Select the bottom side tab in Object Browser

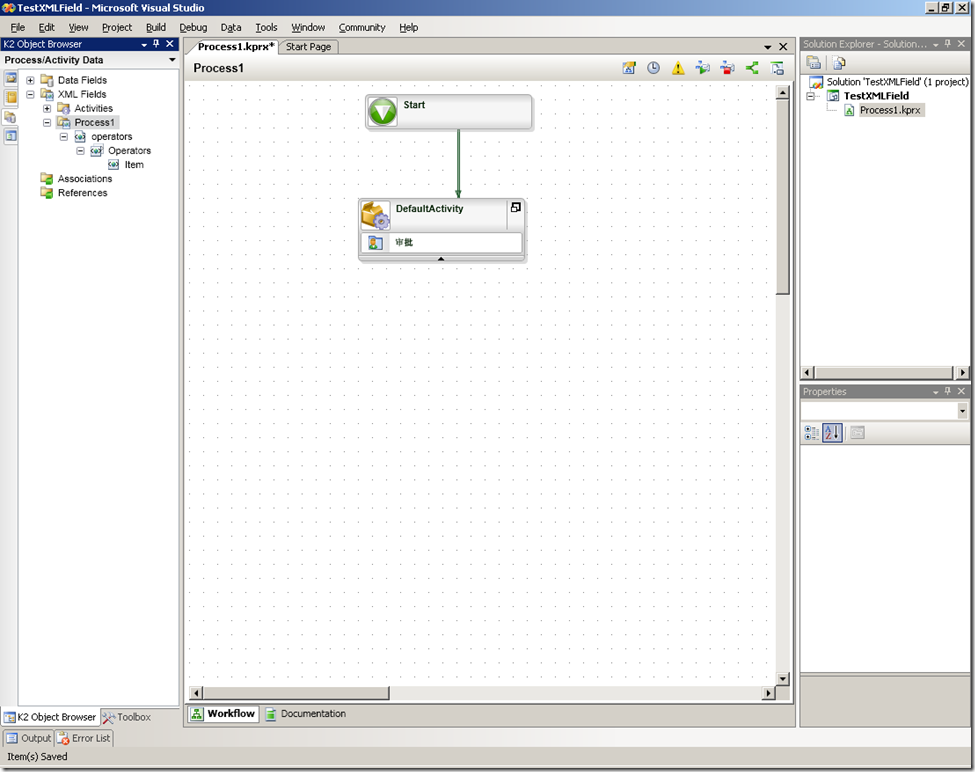pyautogui.click(x=11, y=136)
